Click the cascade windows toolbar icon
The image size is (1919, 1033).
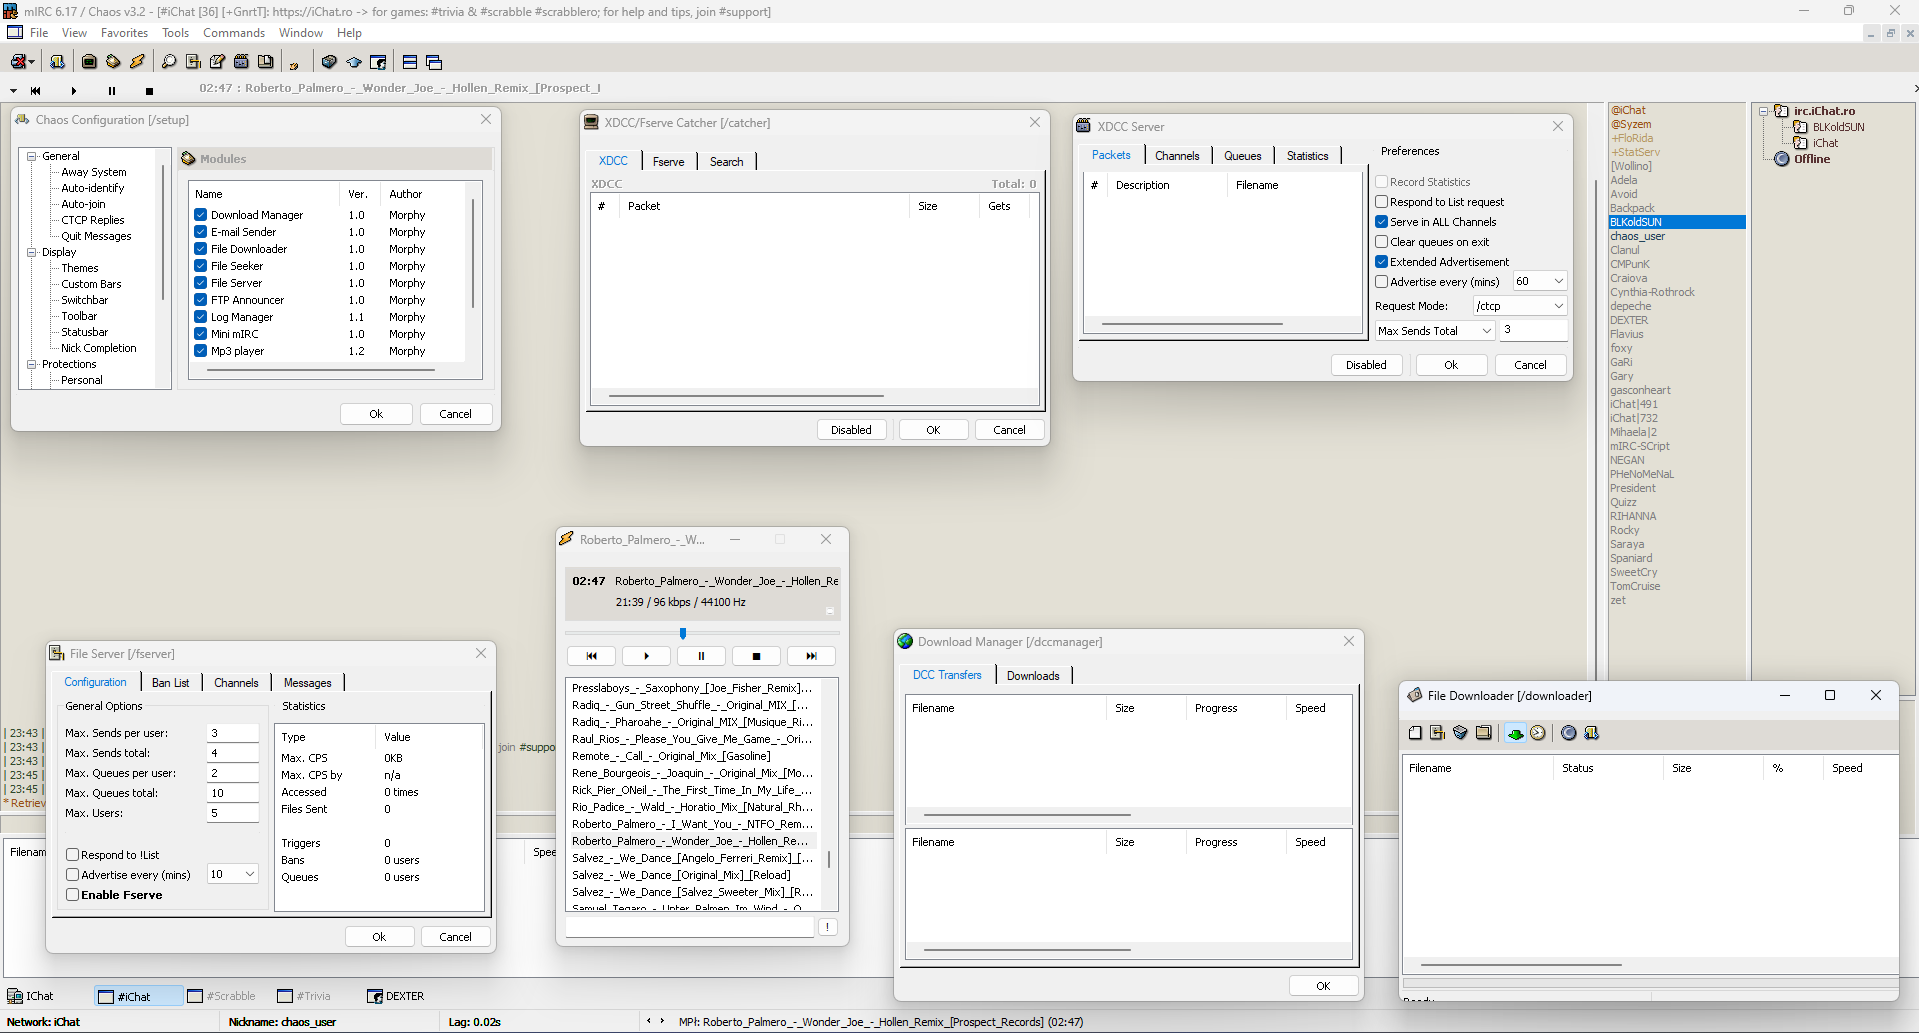pos(434,62)
